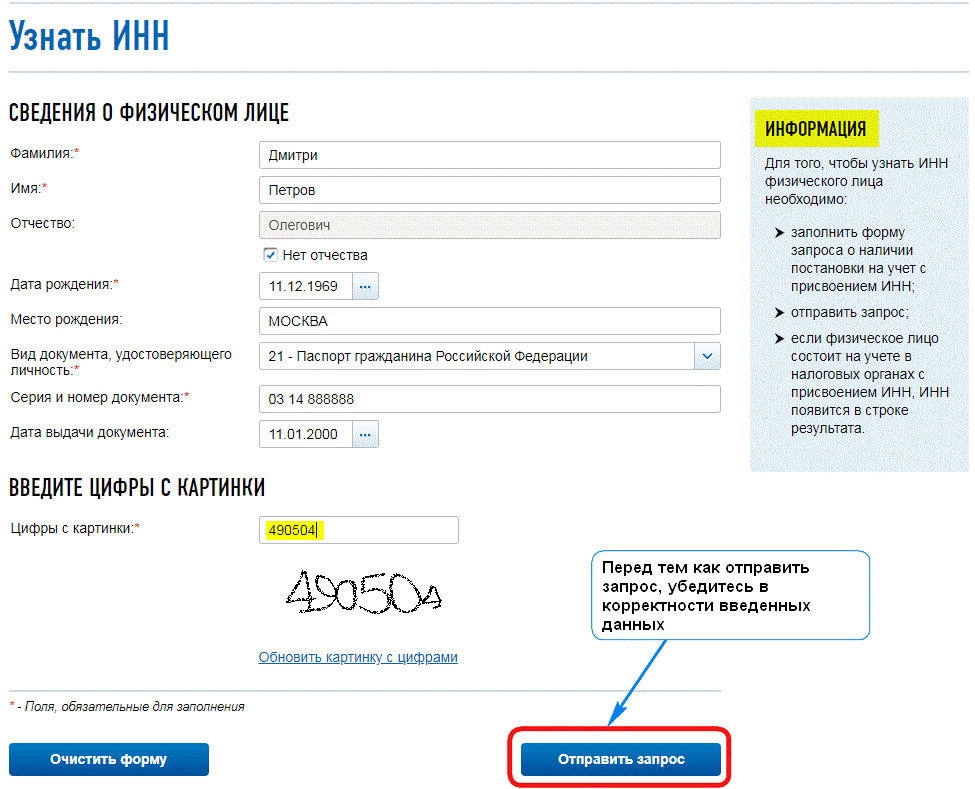975x789 pixels.
Task: Toggle the 'Нет отчества' checkbox
Action: pyautogui.click(x=270, y=255)
